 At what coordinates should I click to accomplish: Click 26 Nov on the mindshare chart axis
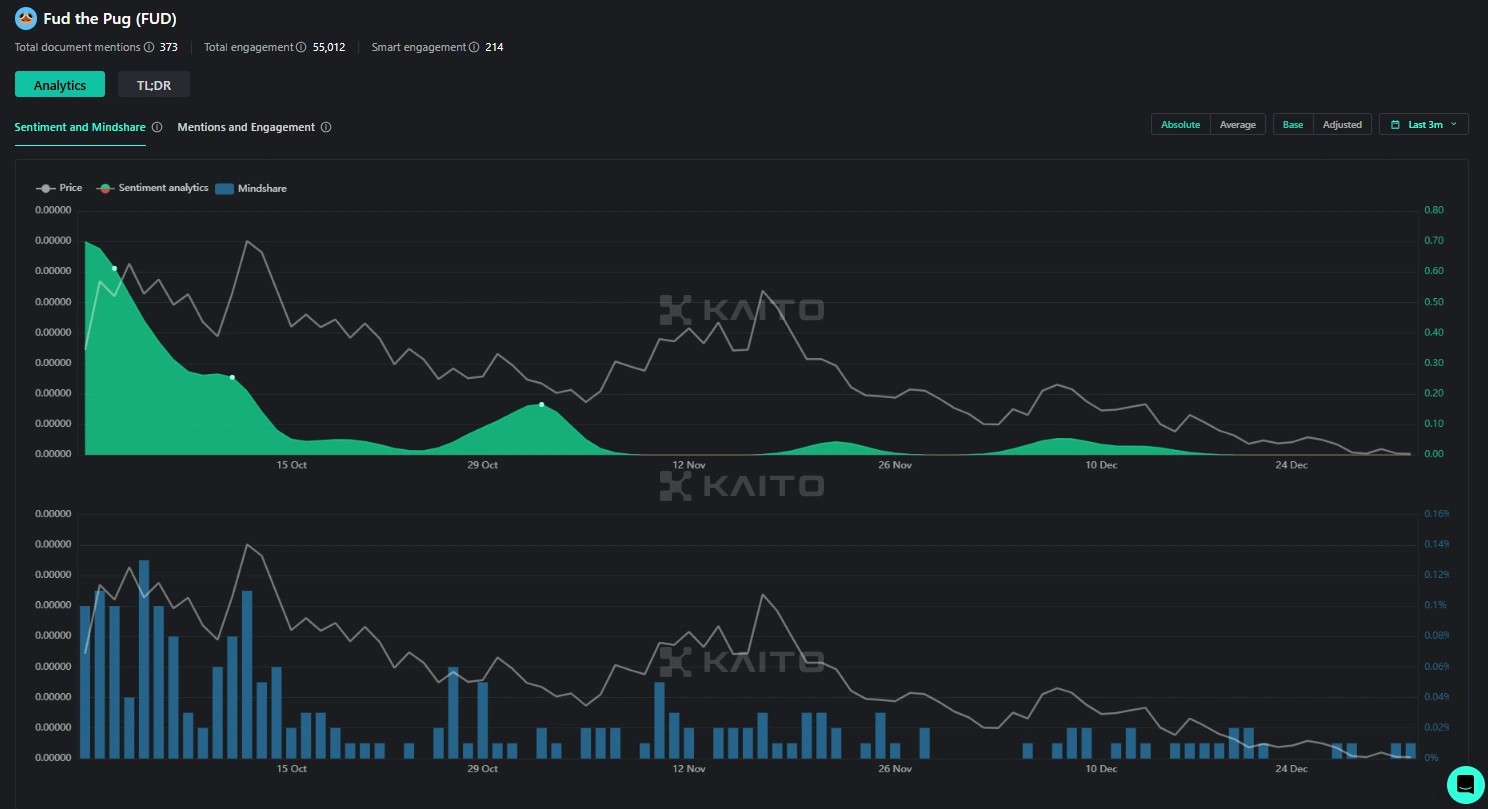click(895, 769)
